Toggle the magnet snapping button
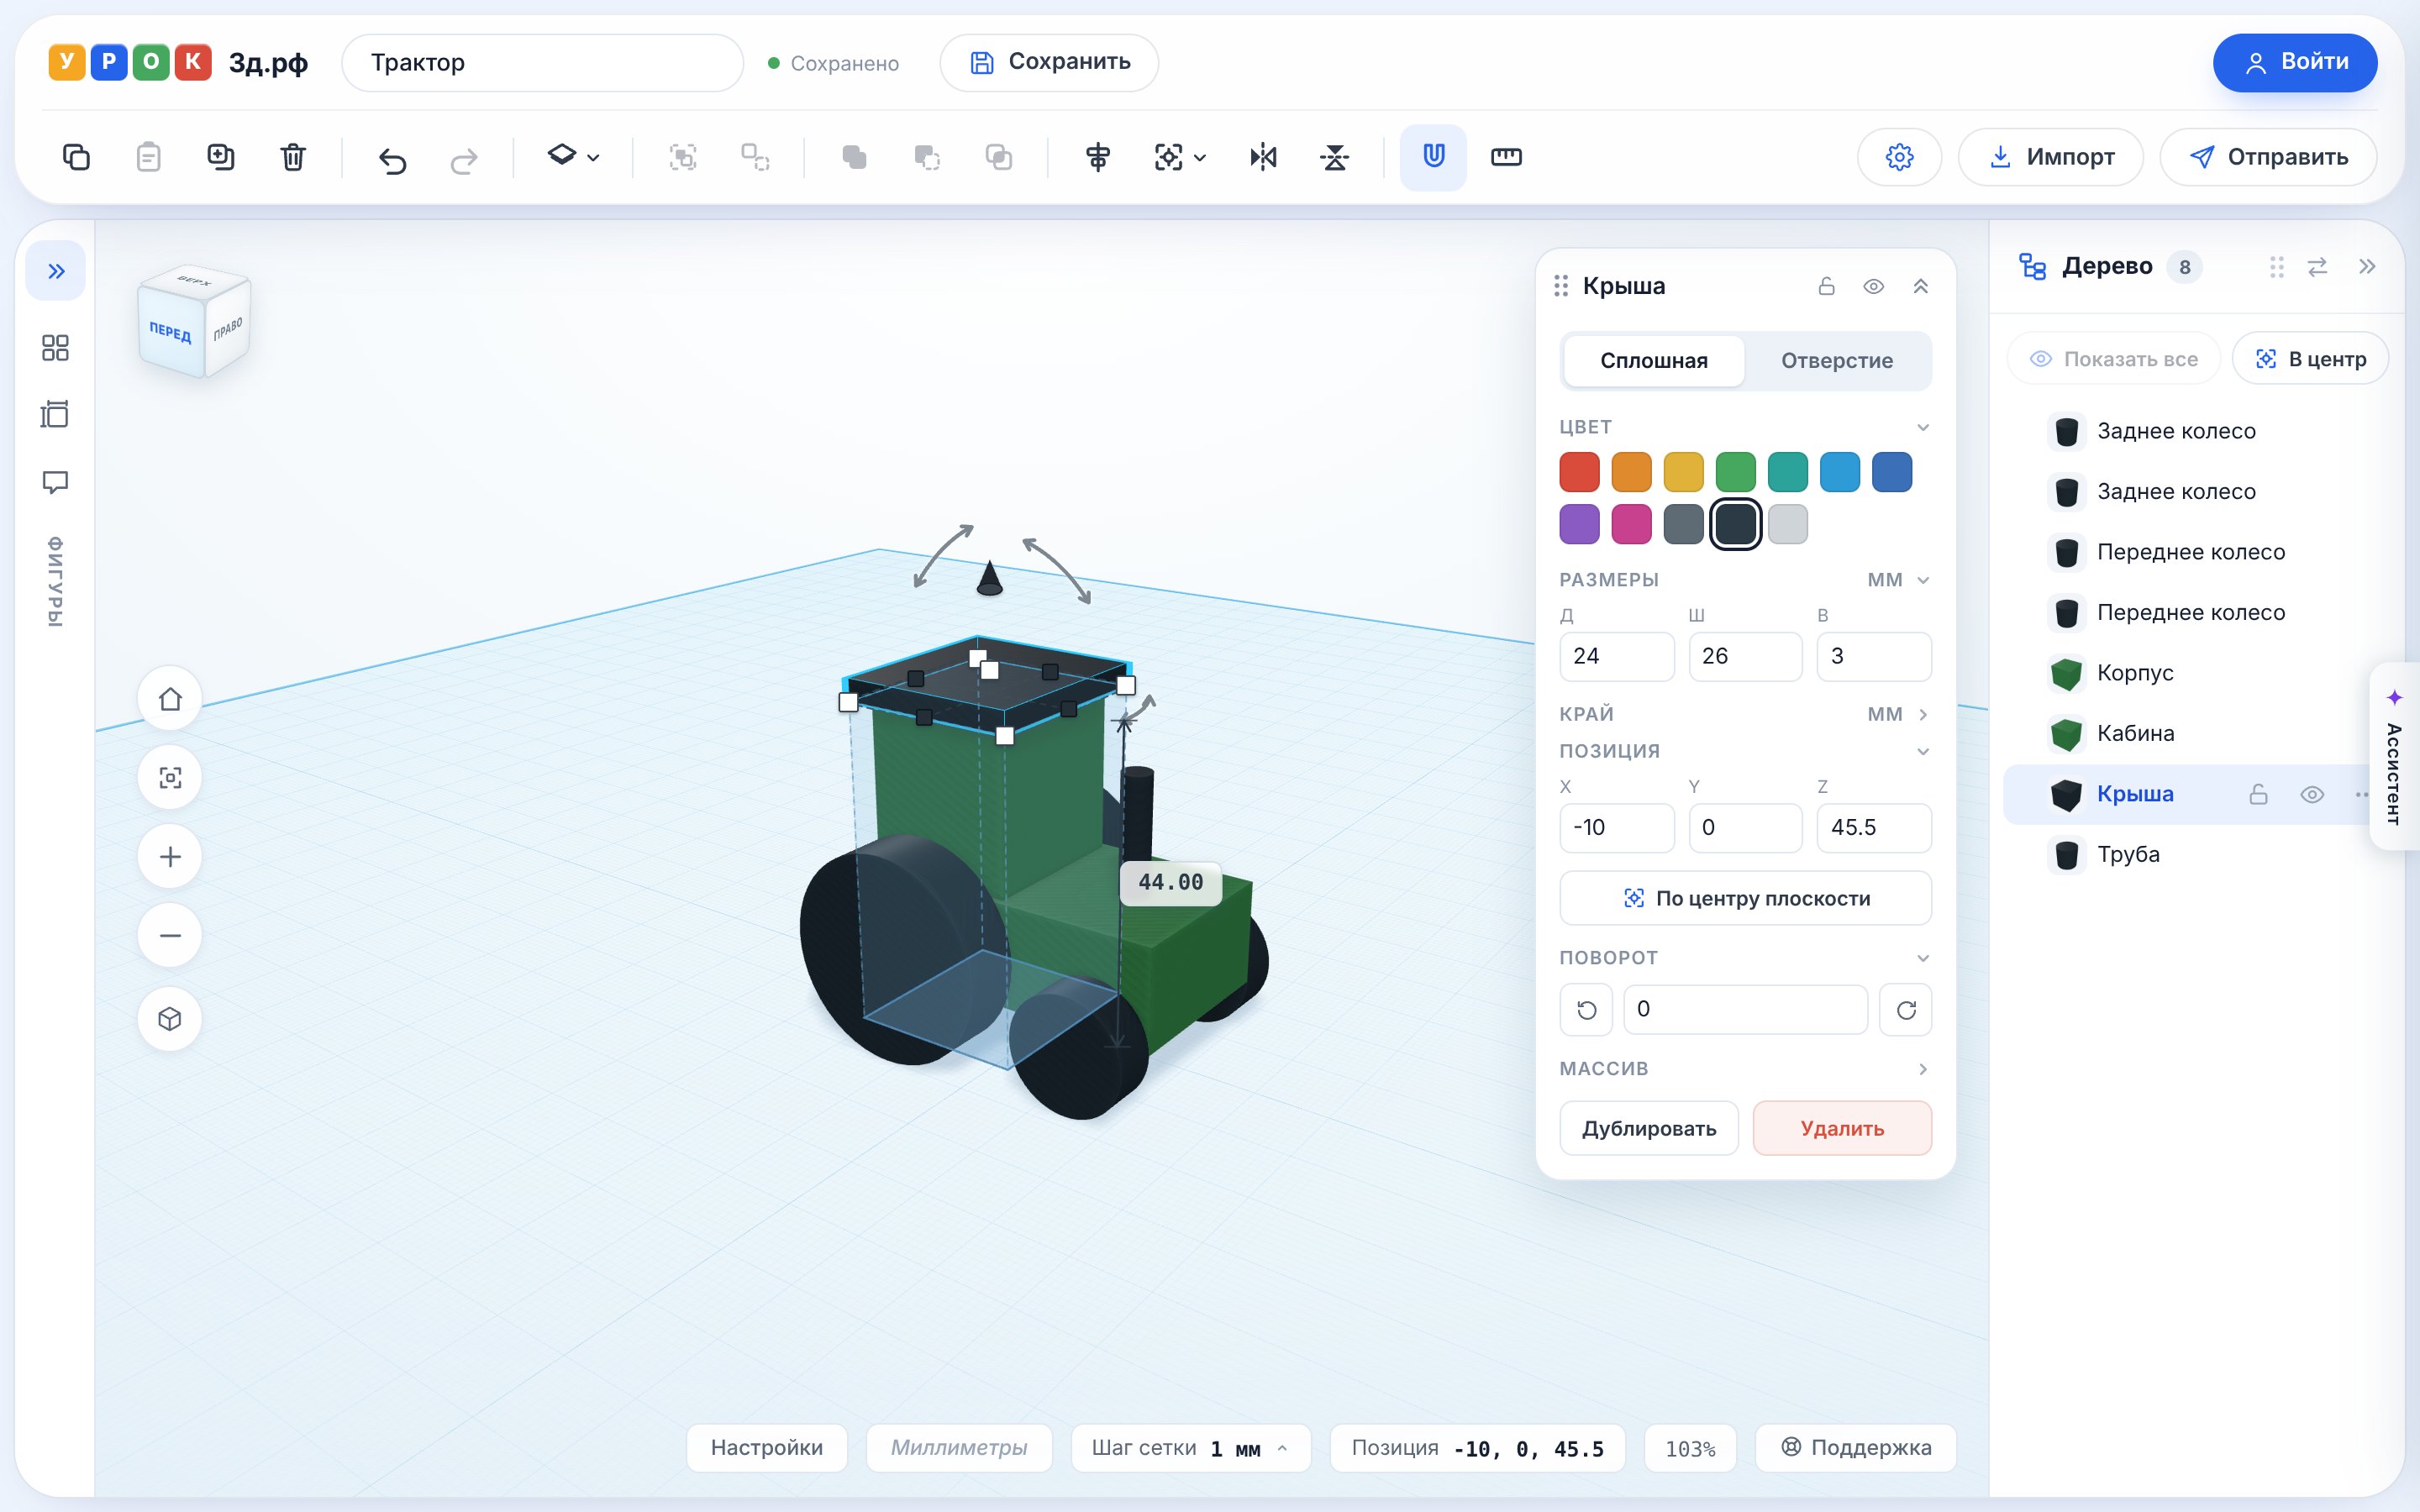The width and height of the screenshot is (2420, 1512). pos(1433,157)
